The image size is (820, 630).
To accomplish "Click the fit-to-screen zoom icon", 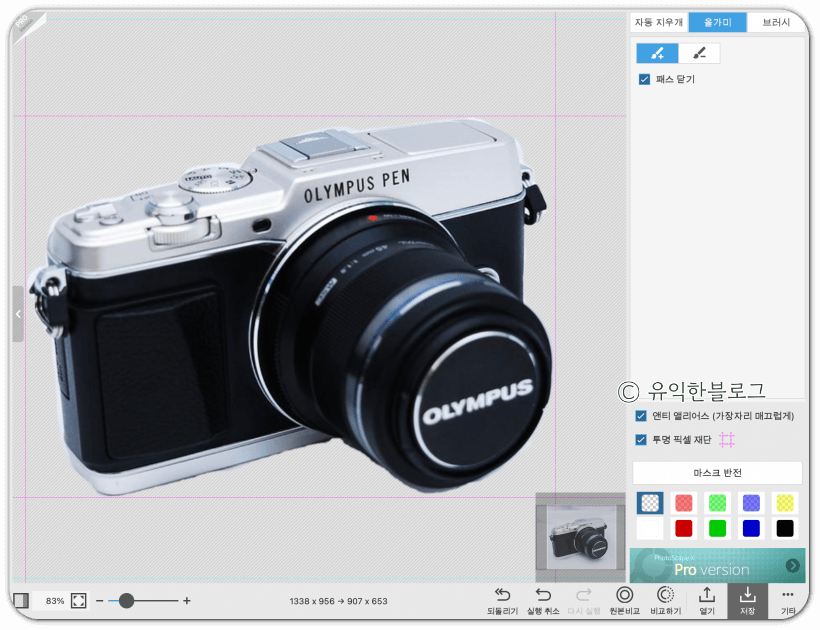I will pos(78,601).
